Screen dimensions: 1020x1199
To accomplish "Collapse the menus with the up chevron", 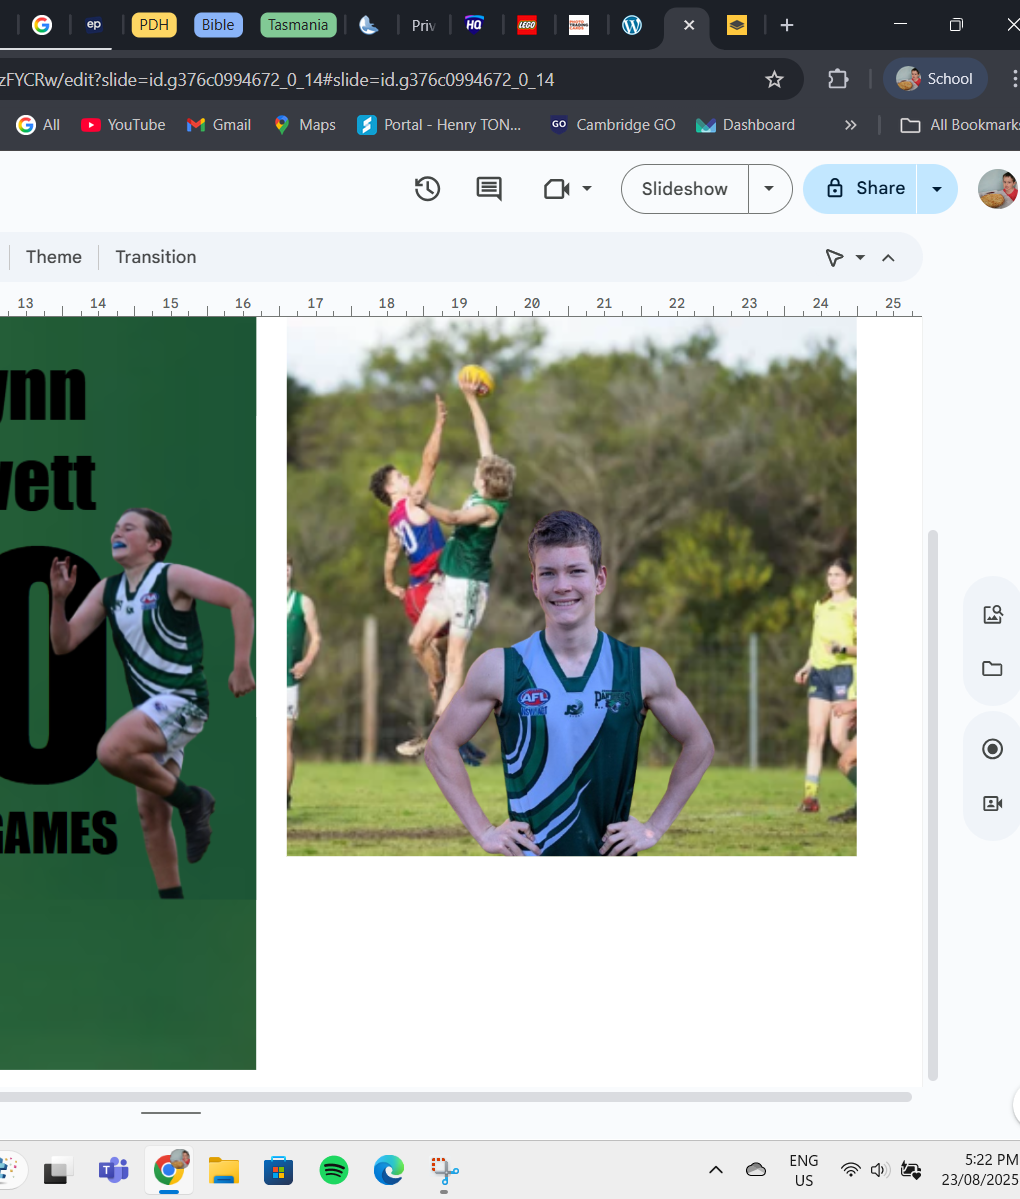I will click(x=888, y=258).
